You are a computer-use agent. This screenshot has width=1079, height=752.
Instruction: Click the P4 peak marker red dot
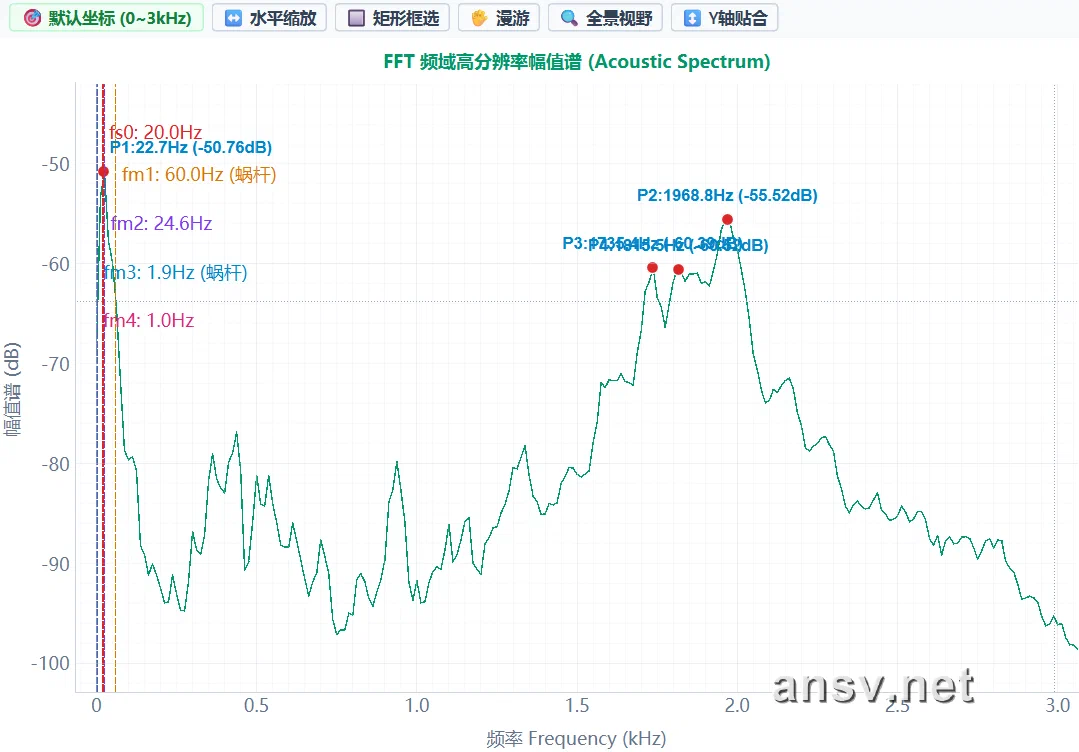click(x=679, y=269)
